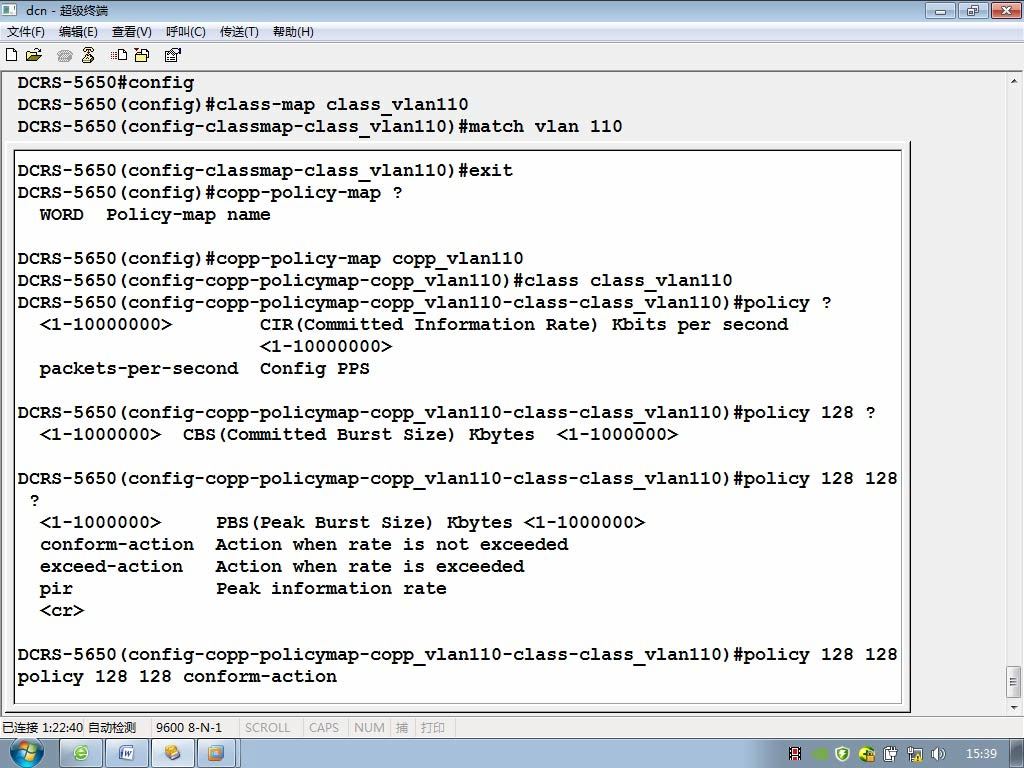This screenshot has height=768, width=1024.
Task: Open the 查看(V) menu
Action: click(x=131, y=31)
